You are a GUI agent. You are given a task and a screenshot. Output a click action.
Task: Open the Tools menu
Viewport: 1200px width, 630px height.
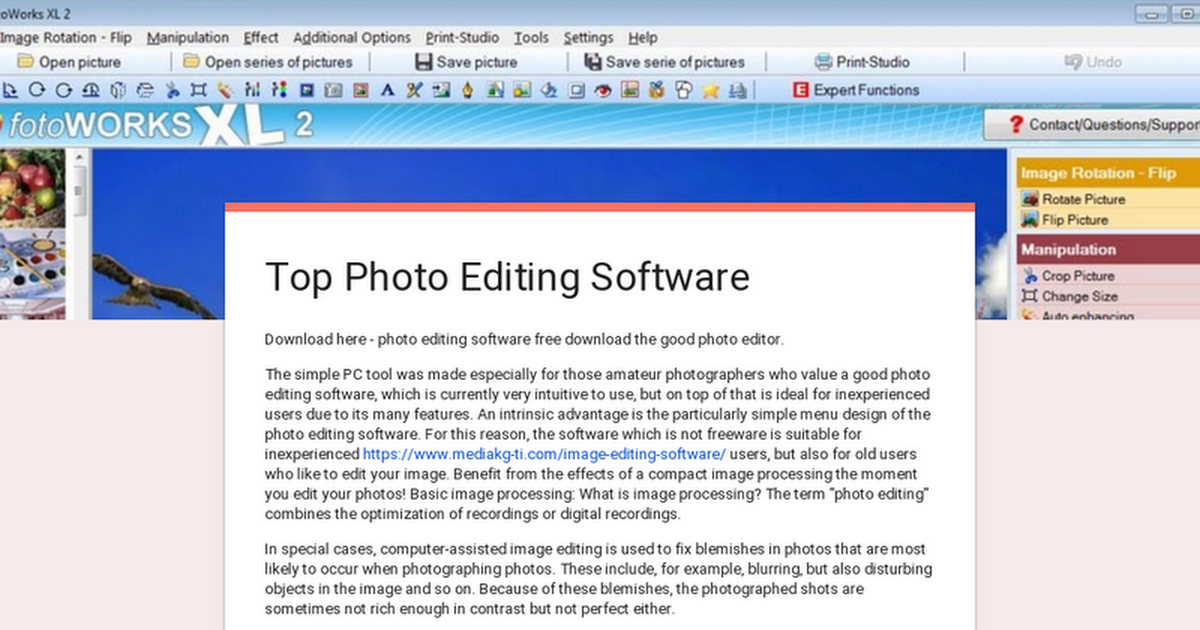(x=531, y=38)
